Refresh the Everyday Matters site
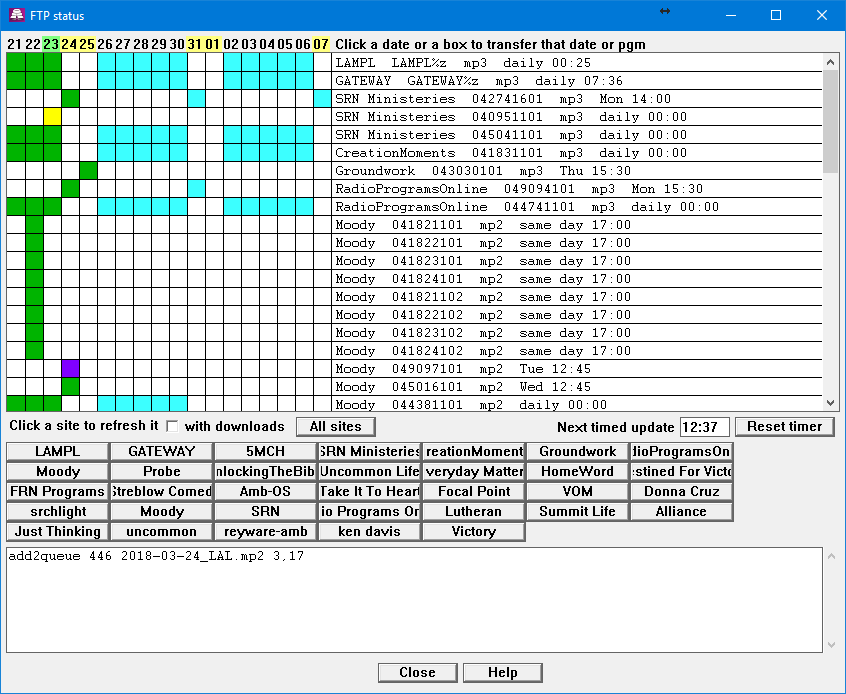846x694 pixels. coord(474,471)
